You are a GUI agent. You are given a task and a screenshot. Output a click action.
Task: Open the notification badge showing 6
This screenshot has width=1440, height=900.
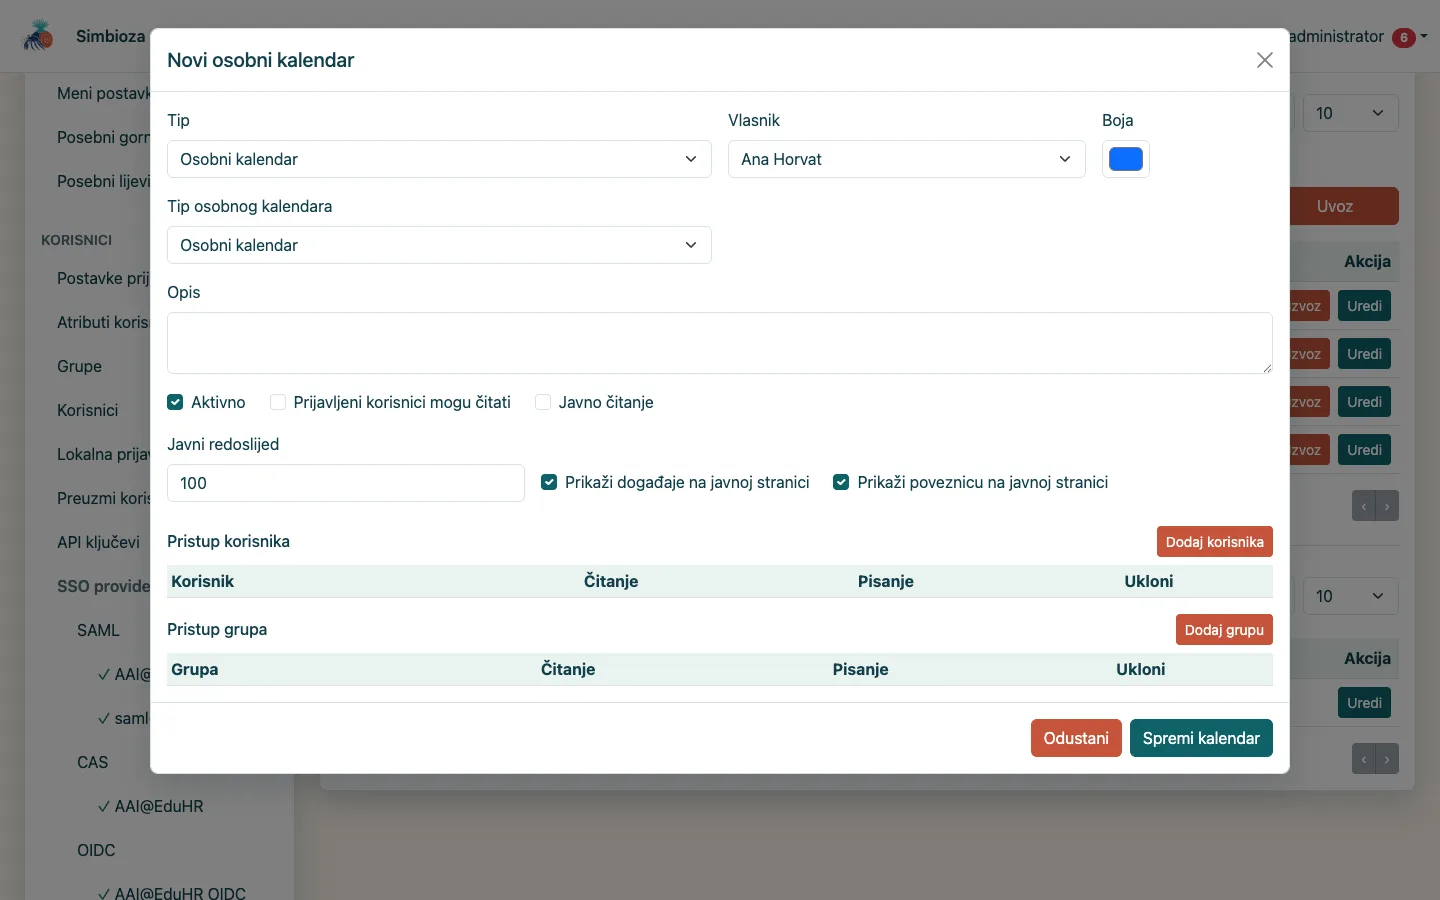click(1404, 37)
